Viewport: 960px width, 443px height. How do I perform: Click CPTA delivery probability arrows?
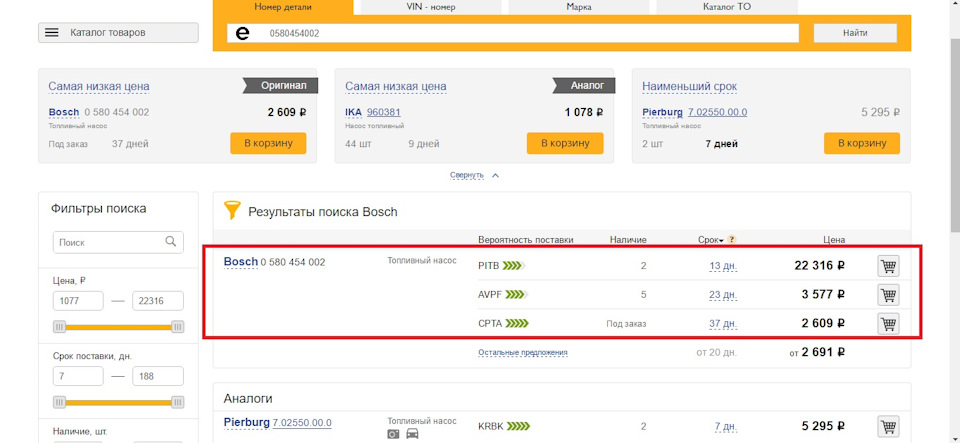pyautogui.click(x=518, y=323)
